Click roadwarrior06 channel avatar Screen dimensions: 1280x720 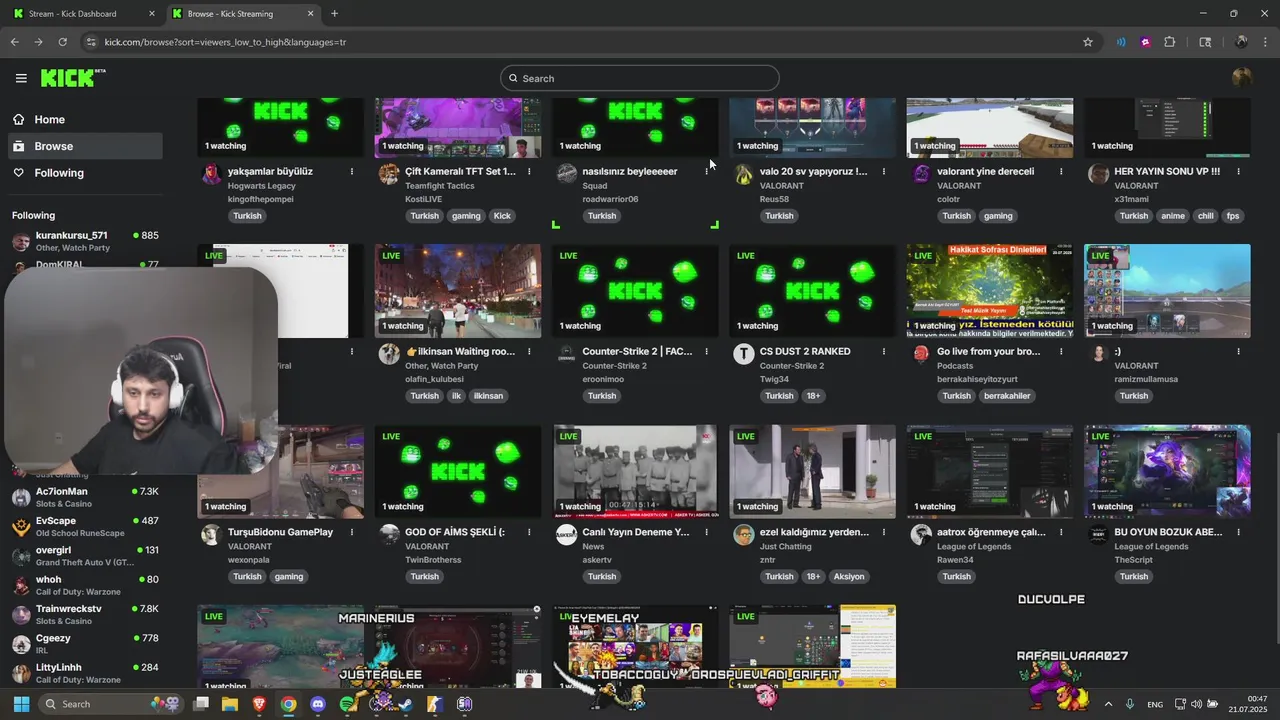[x=566, y=174]
